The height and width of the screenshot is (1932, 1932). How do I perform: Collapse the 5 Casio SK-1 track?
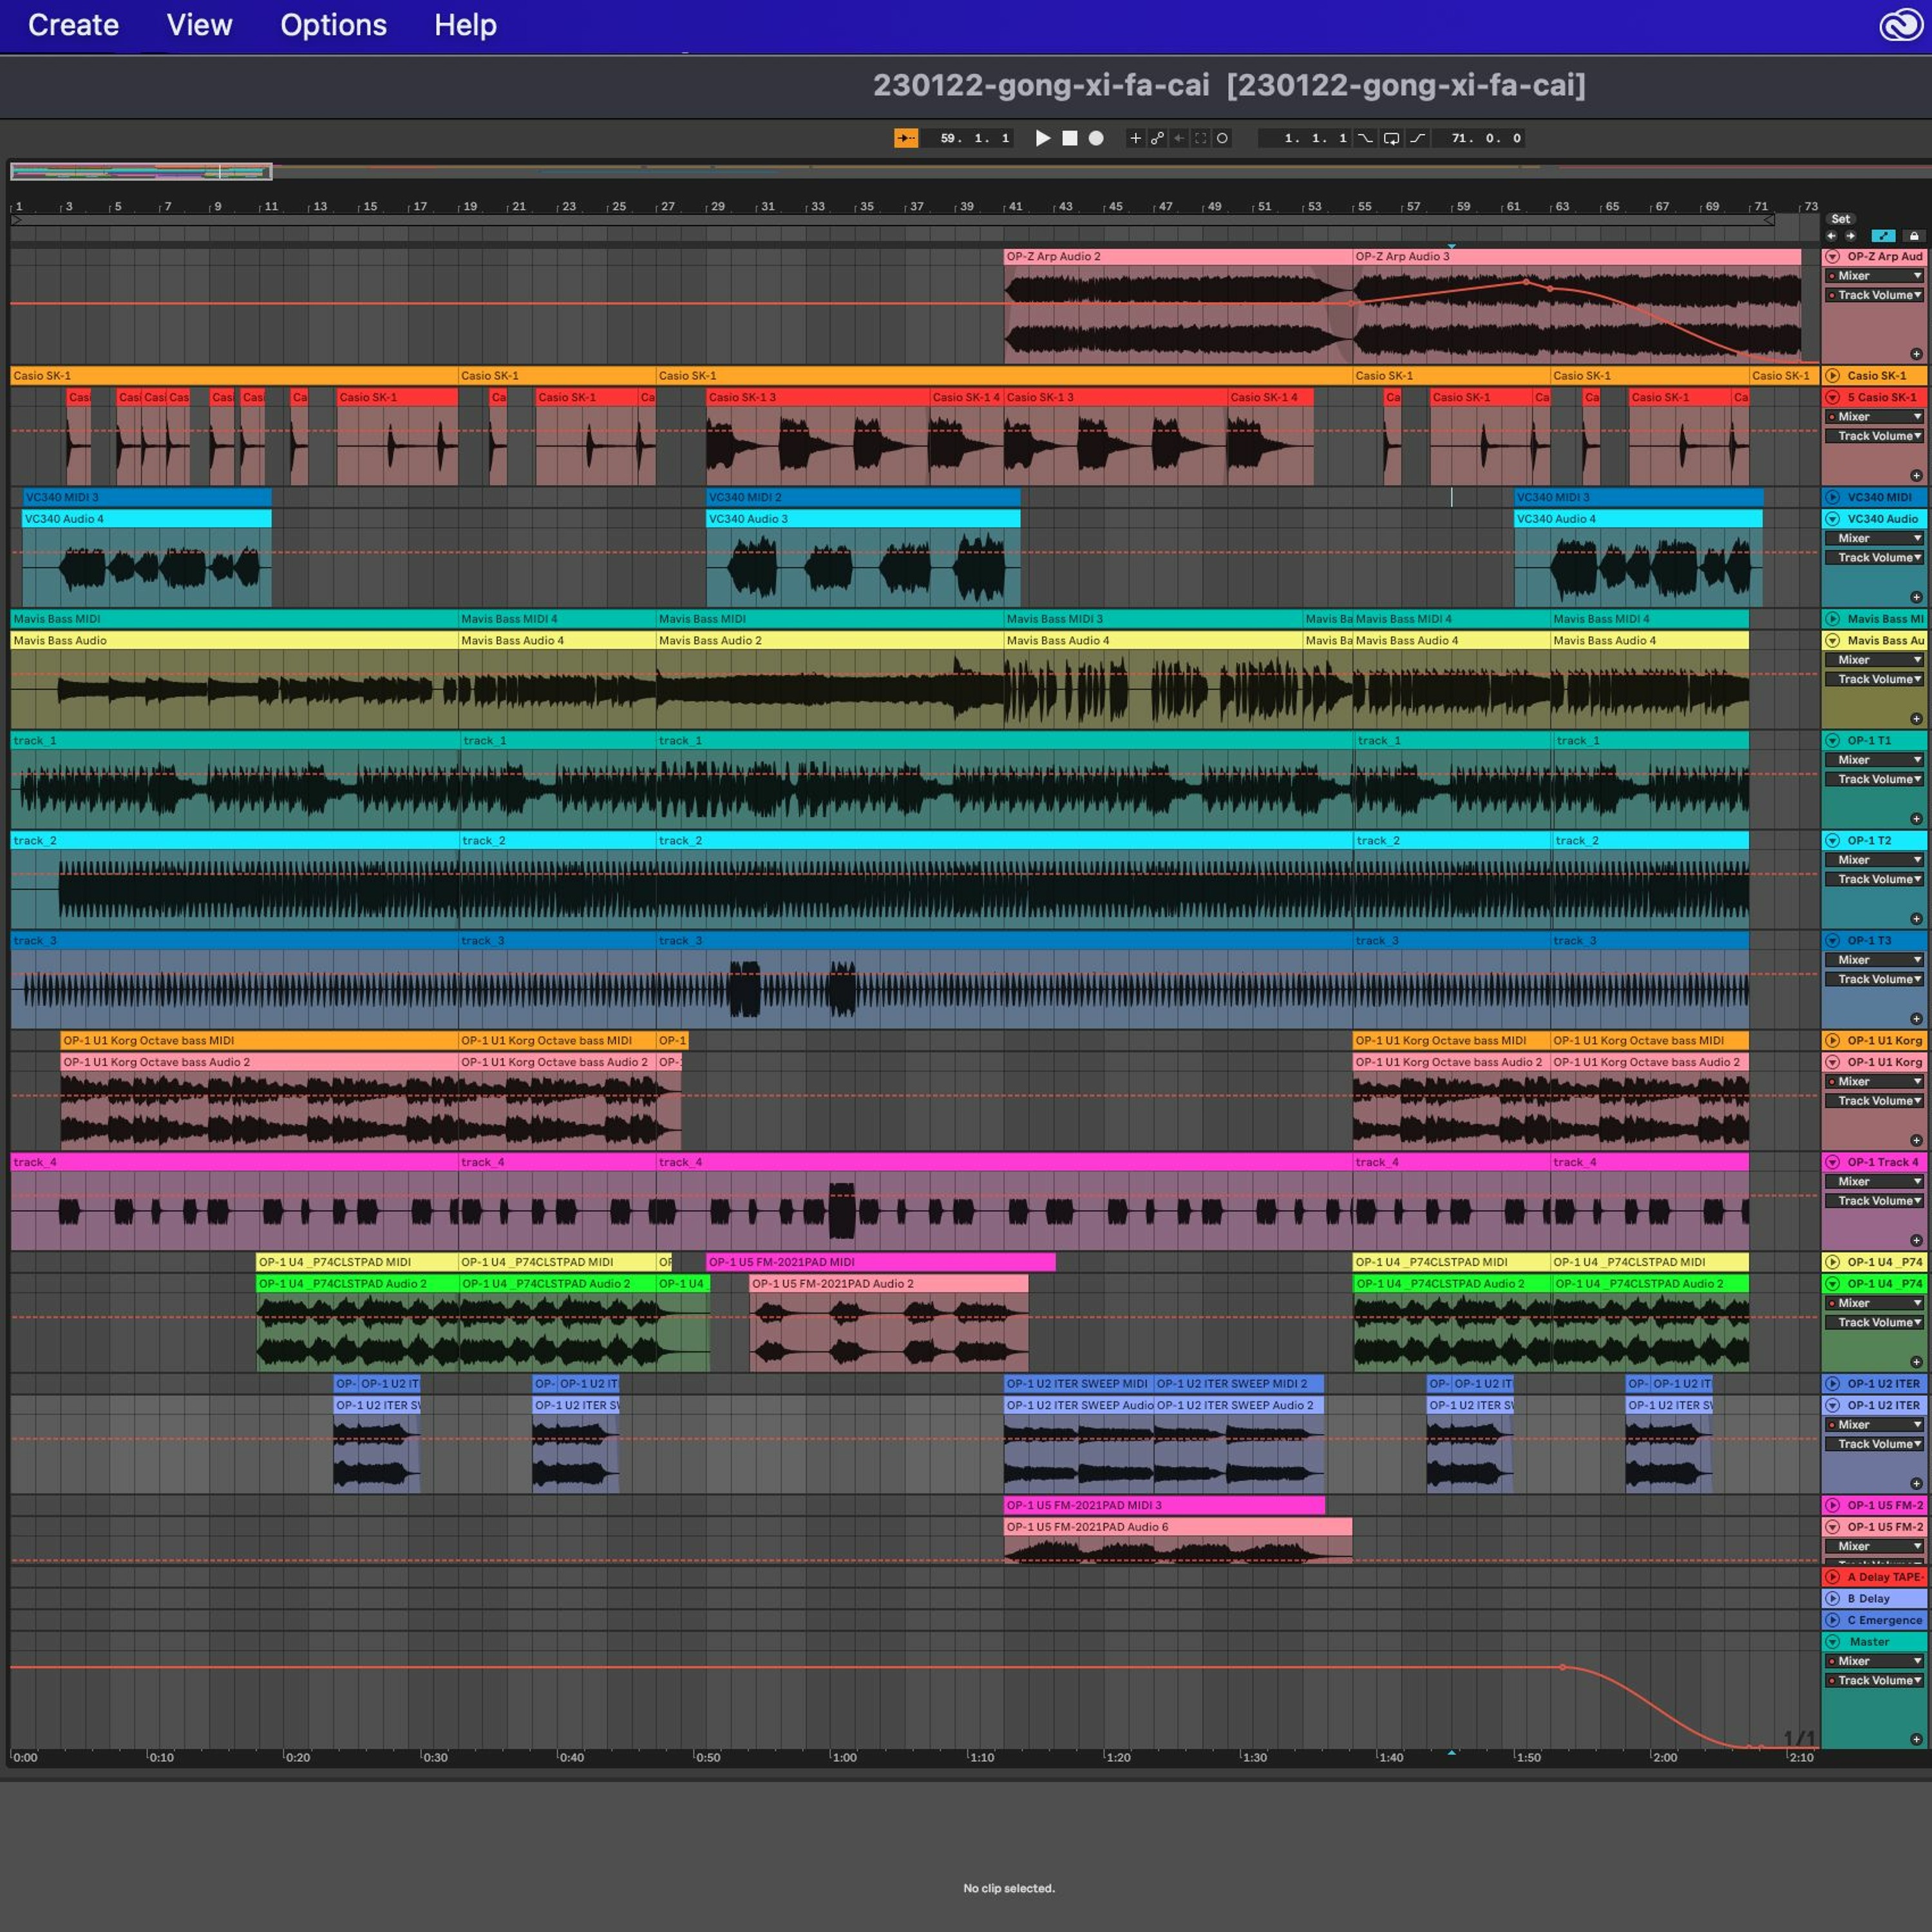pyautogui.click(x=1832, y=397)
